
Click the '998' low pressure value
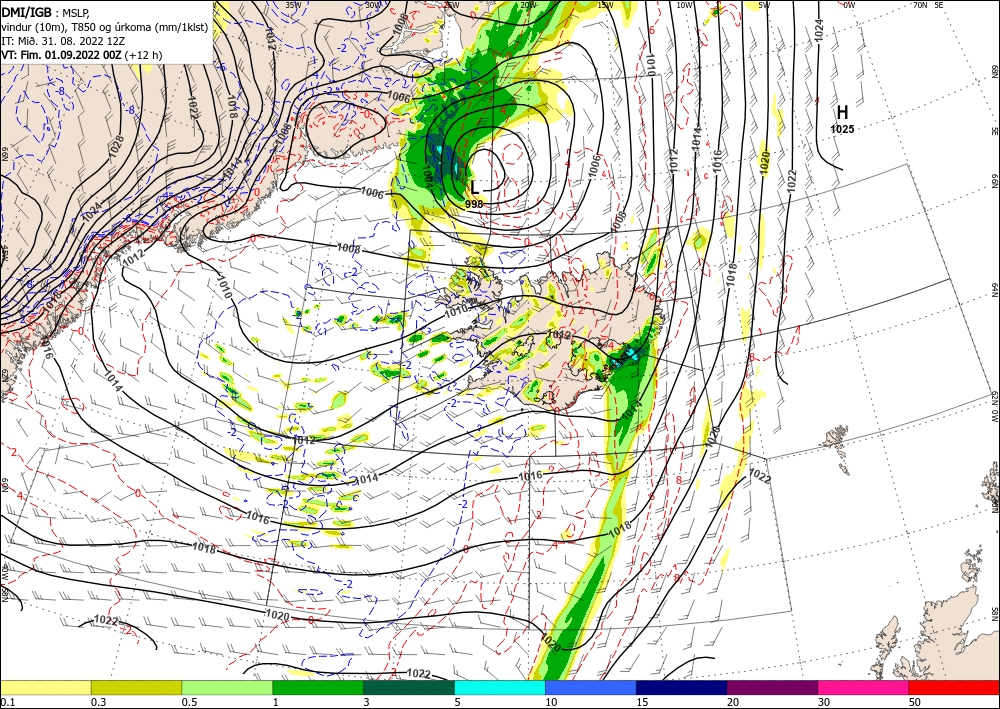(x=474, y=204)
